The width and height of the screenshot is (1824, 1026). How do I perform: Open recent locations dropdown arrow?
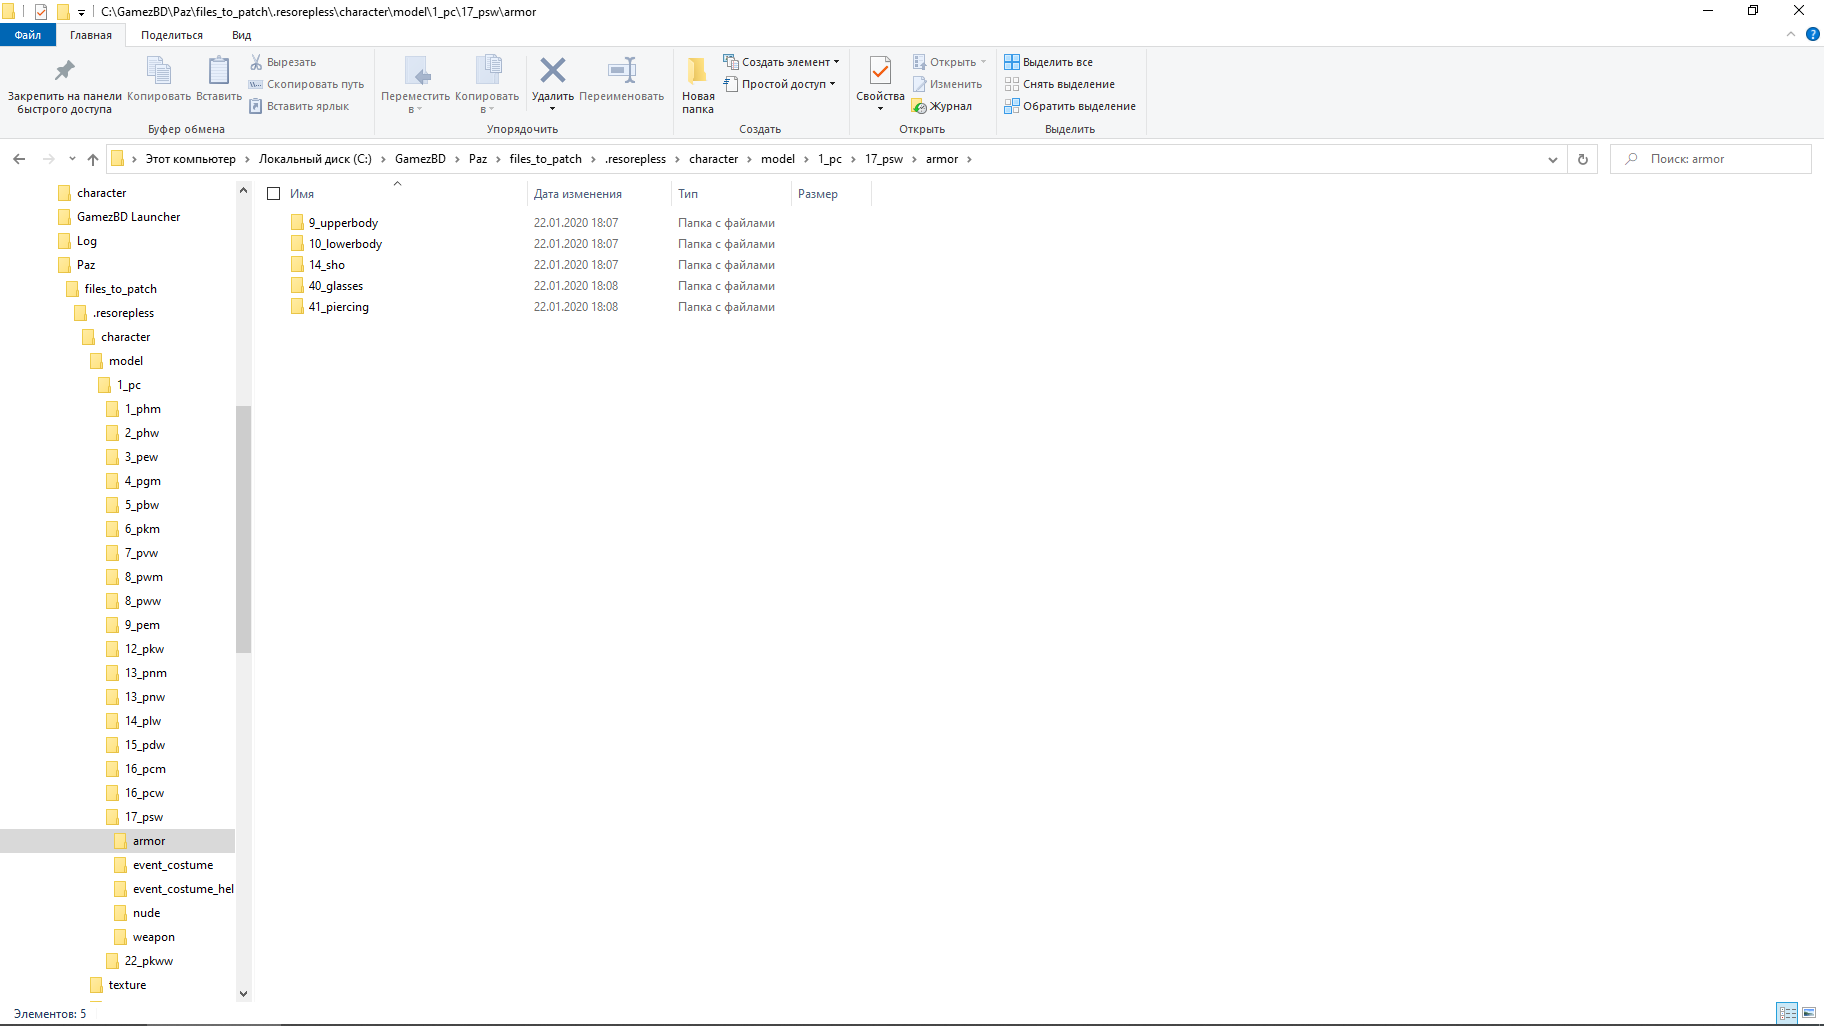pyautogui.click(x=72, y=159)
